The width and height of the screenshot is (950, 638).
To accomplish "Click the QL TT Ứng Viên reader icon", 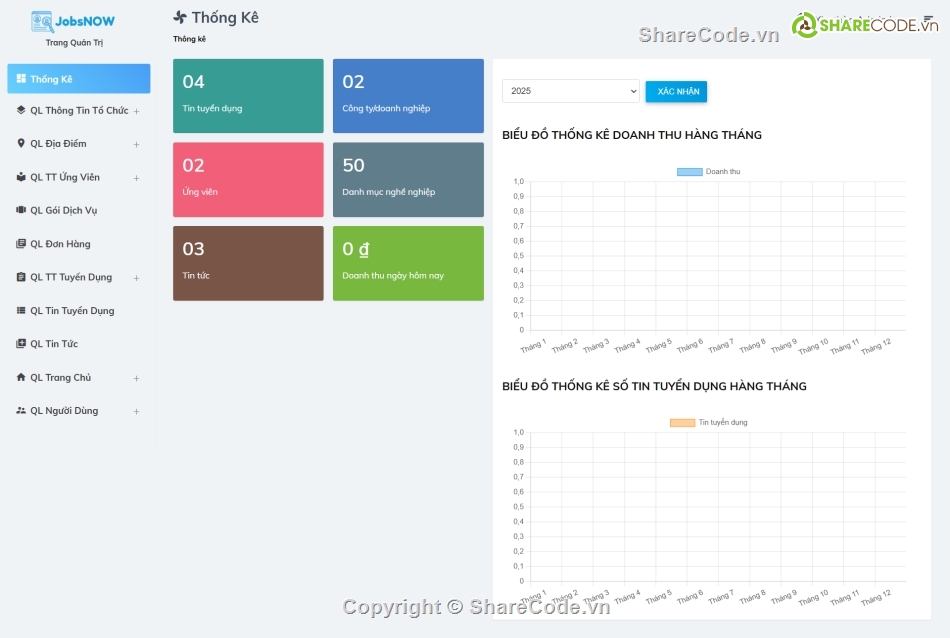I will pyautogui.click(x=21, y=177).
